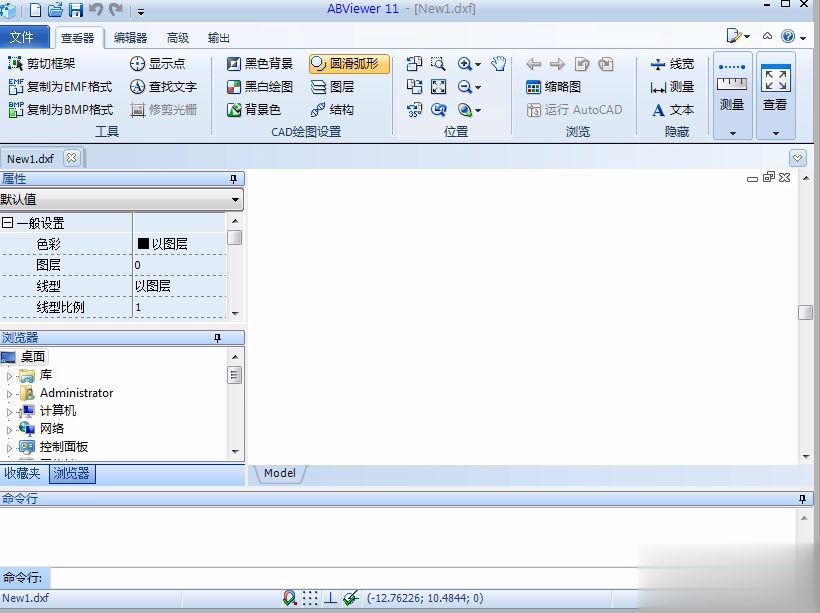Click the save icon in quick access toolbar
The width and height of the screenshot is (820, 613).
pyautogui.click(x=76, y=10)
